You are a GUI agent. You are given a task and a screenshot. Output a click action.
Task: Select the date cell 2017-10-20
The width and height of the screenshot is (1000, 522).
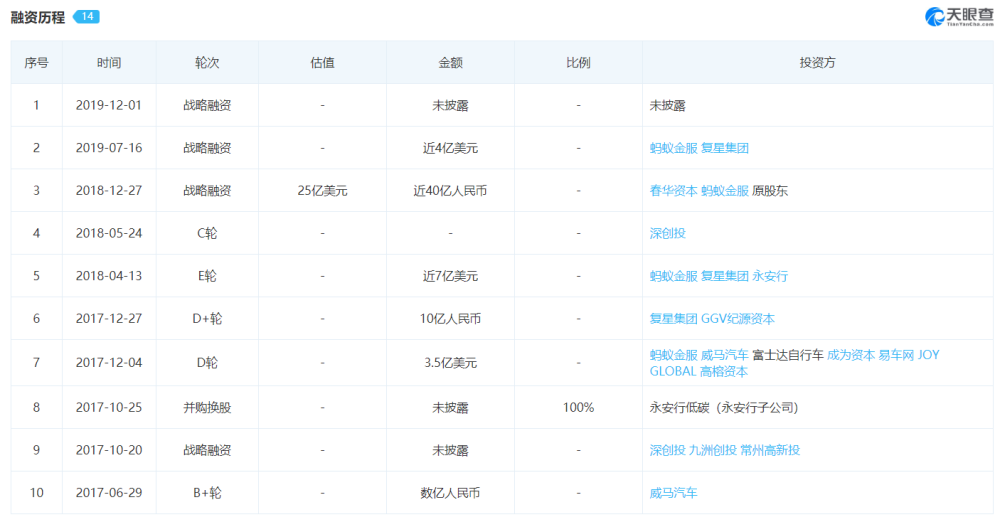(x=109, y=451)
